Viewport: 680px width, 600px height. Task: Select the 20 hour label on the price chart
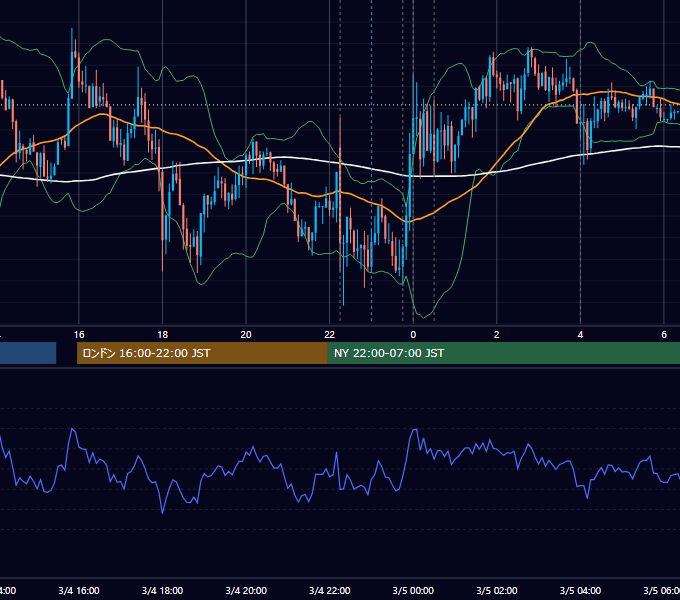tap(246, 335)
